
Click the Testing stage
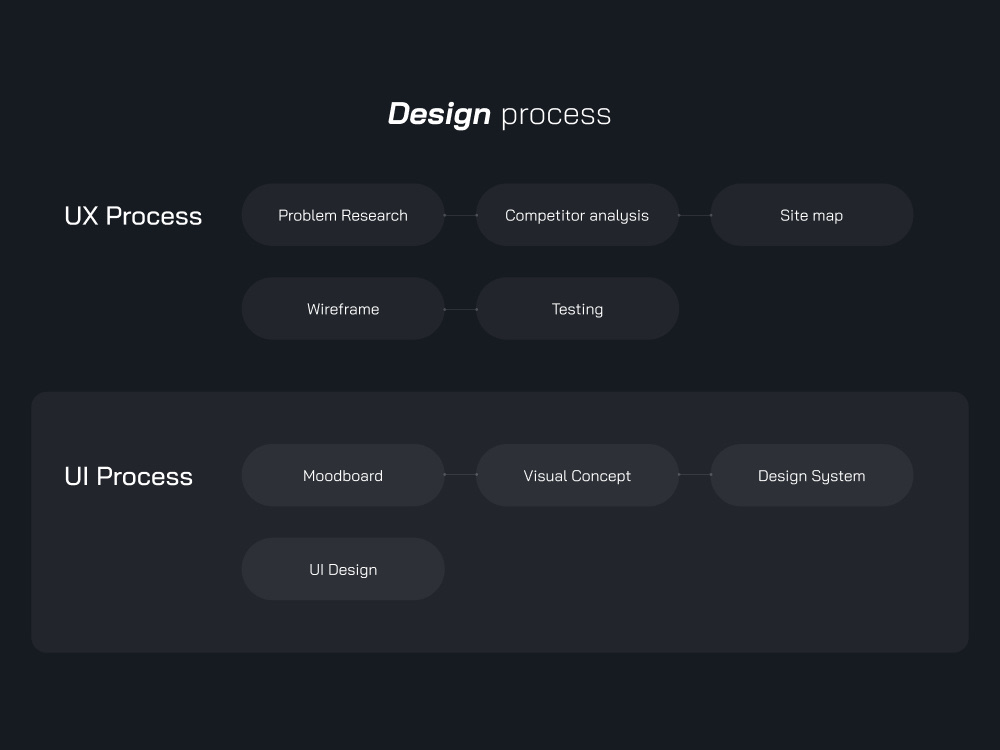577,309
